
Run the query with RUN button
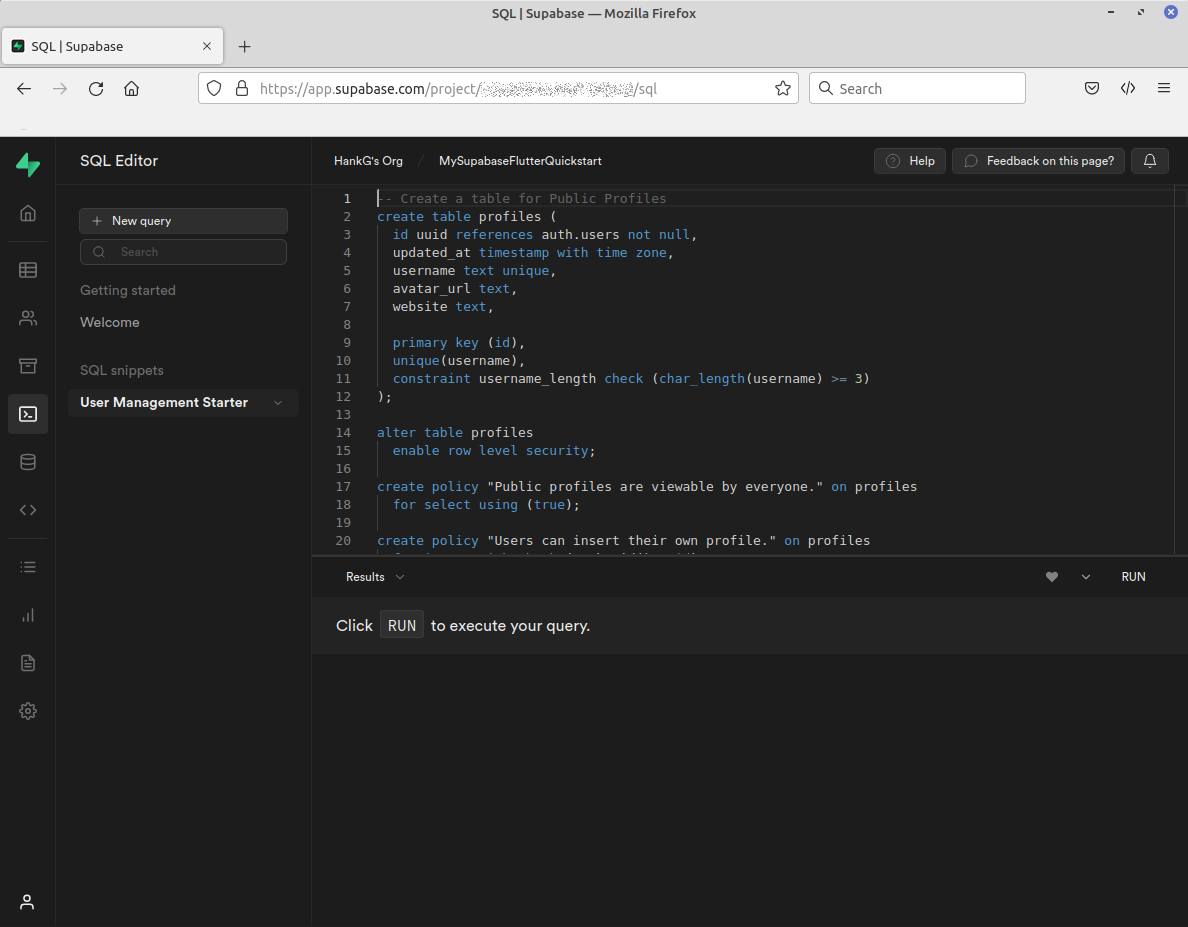click(1133, 577)
